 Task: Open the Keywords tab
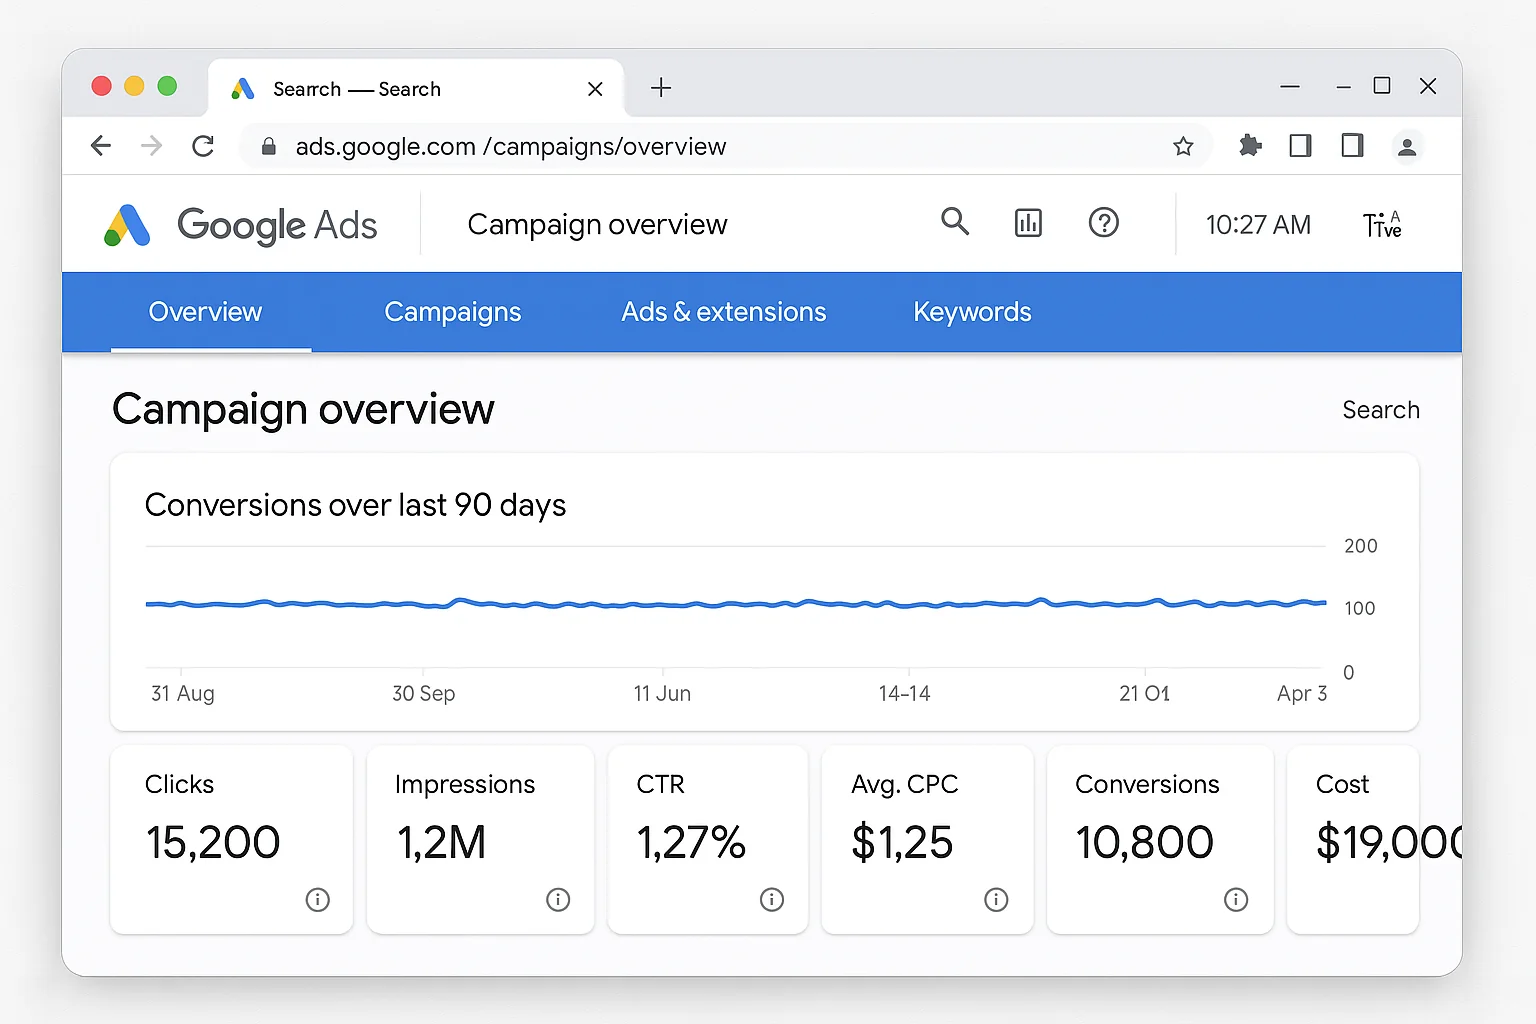coord(971,312)
